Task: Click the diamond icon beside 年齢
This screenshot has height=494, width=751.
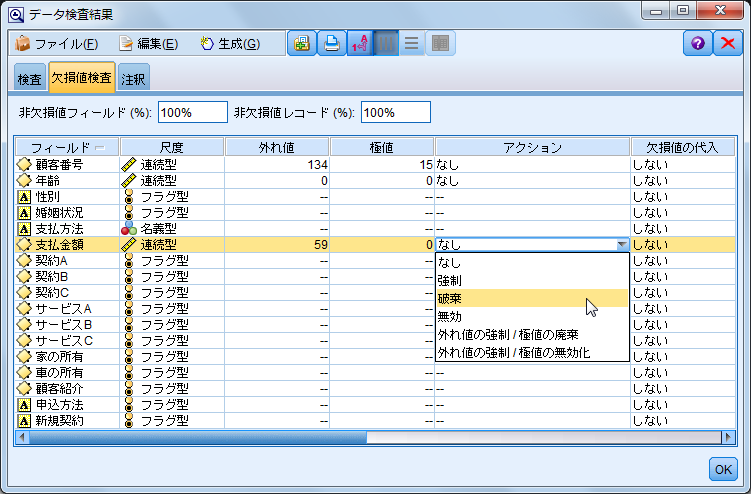Action: 24,181
